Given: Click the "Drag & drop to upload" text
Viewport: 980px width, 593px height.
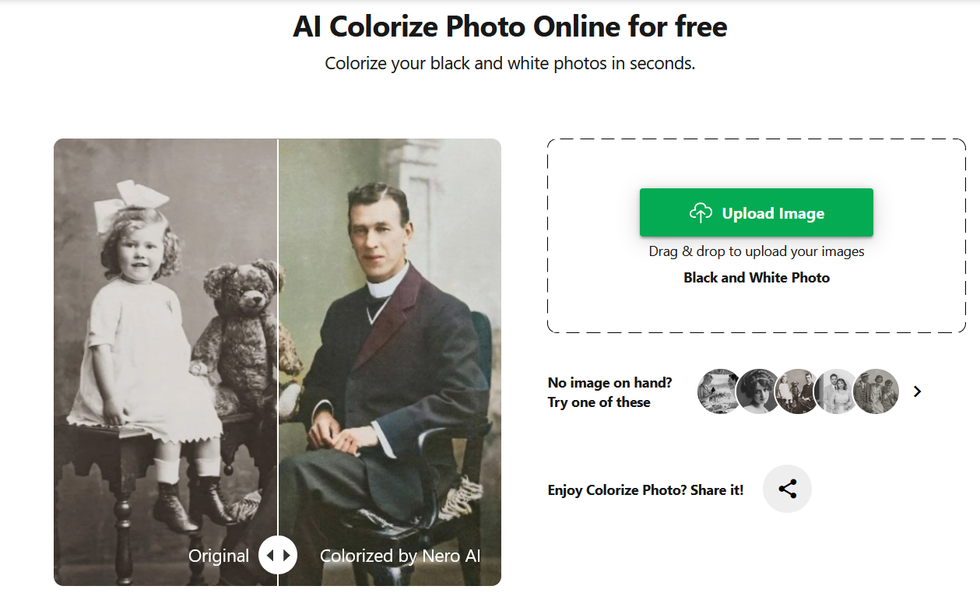Looking at the screenshot, I should [x=756, y=252].
